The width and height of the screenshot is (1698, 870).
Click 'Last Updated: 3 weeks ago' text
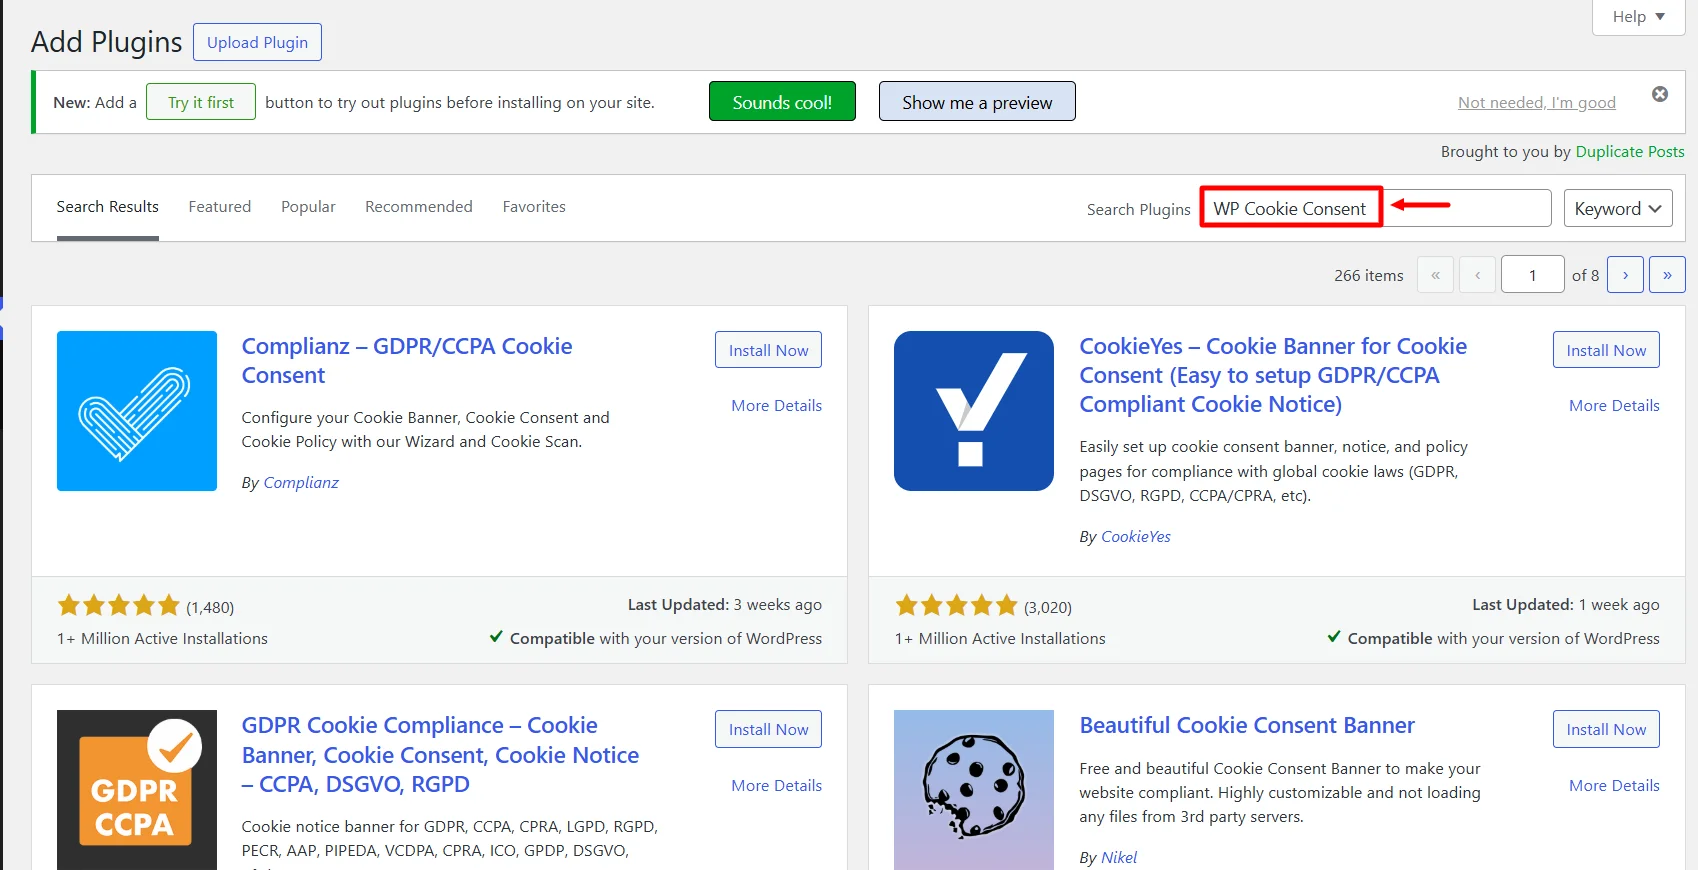(x=724, y=605)
